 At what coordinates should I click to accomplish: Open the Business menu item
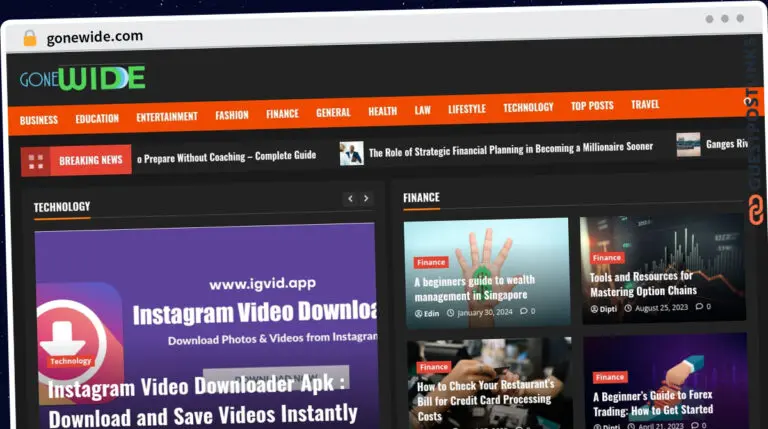click(39, 120)
